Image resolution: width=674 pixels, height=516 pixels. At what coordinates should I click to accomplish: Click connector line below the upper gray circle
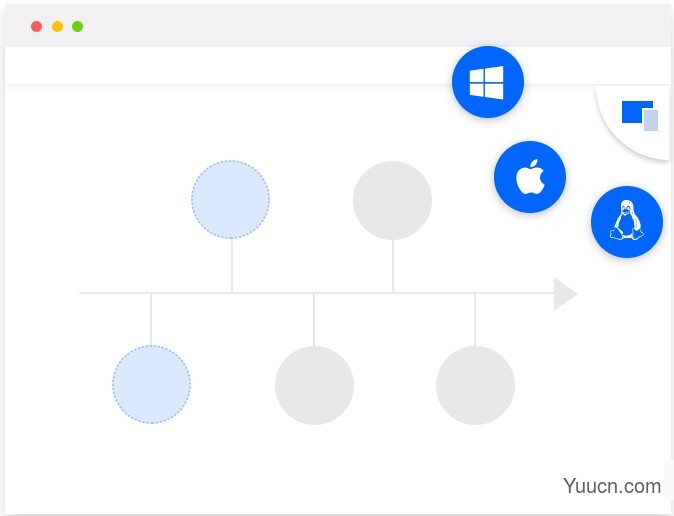coord(393,266)
